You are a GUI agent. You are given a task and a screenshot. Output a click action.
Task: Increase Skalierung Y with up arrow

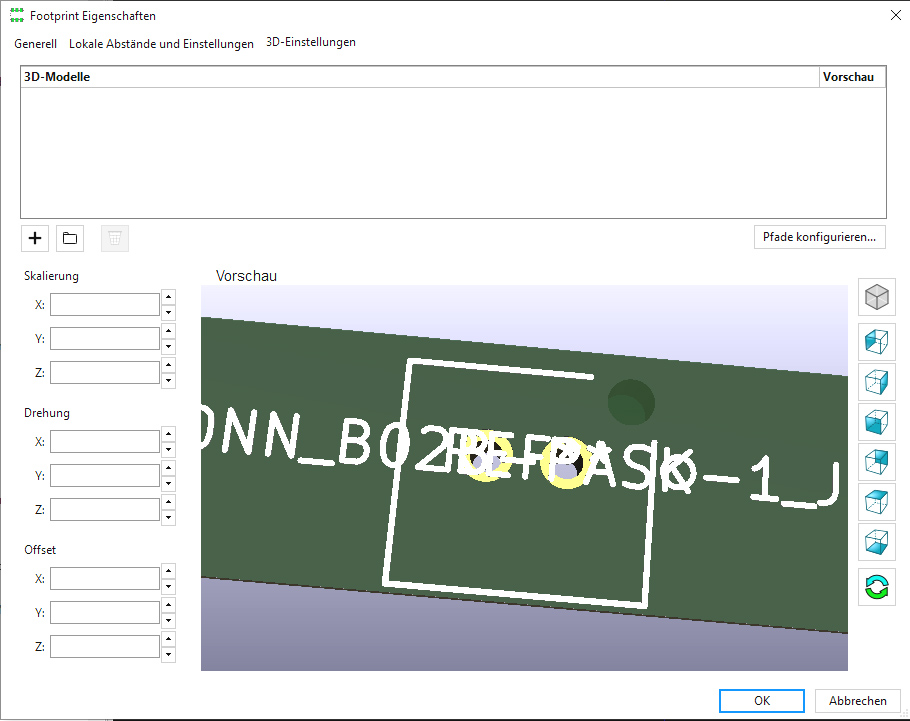click(x=168, y=331)
